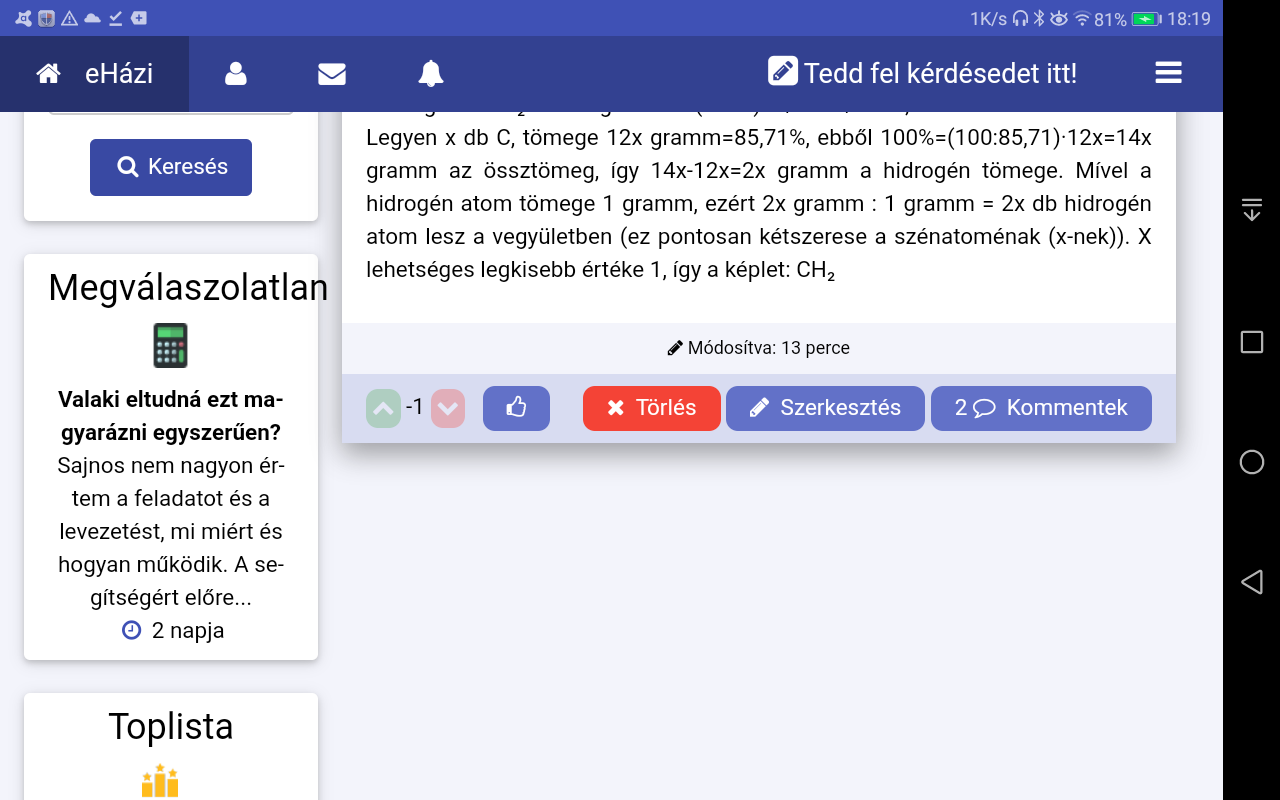Open the hamburger menu
1280x800 pixels.
click(1168, 74)
